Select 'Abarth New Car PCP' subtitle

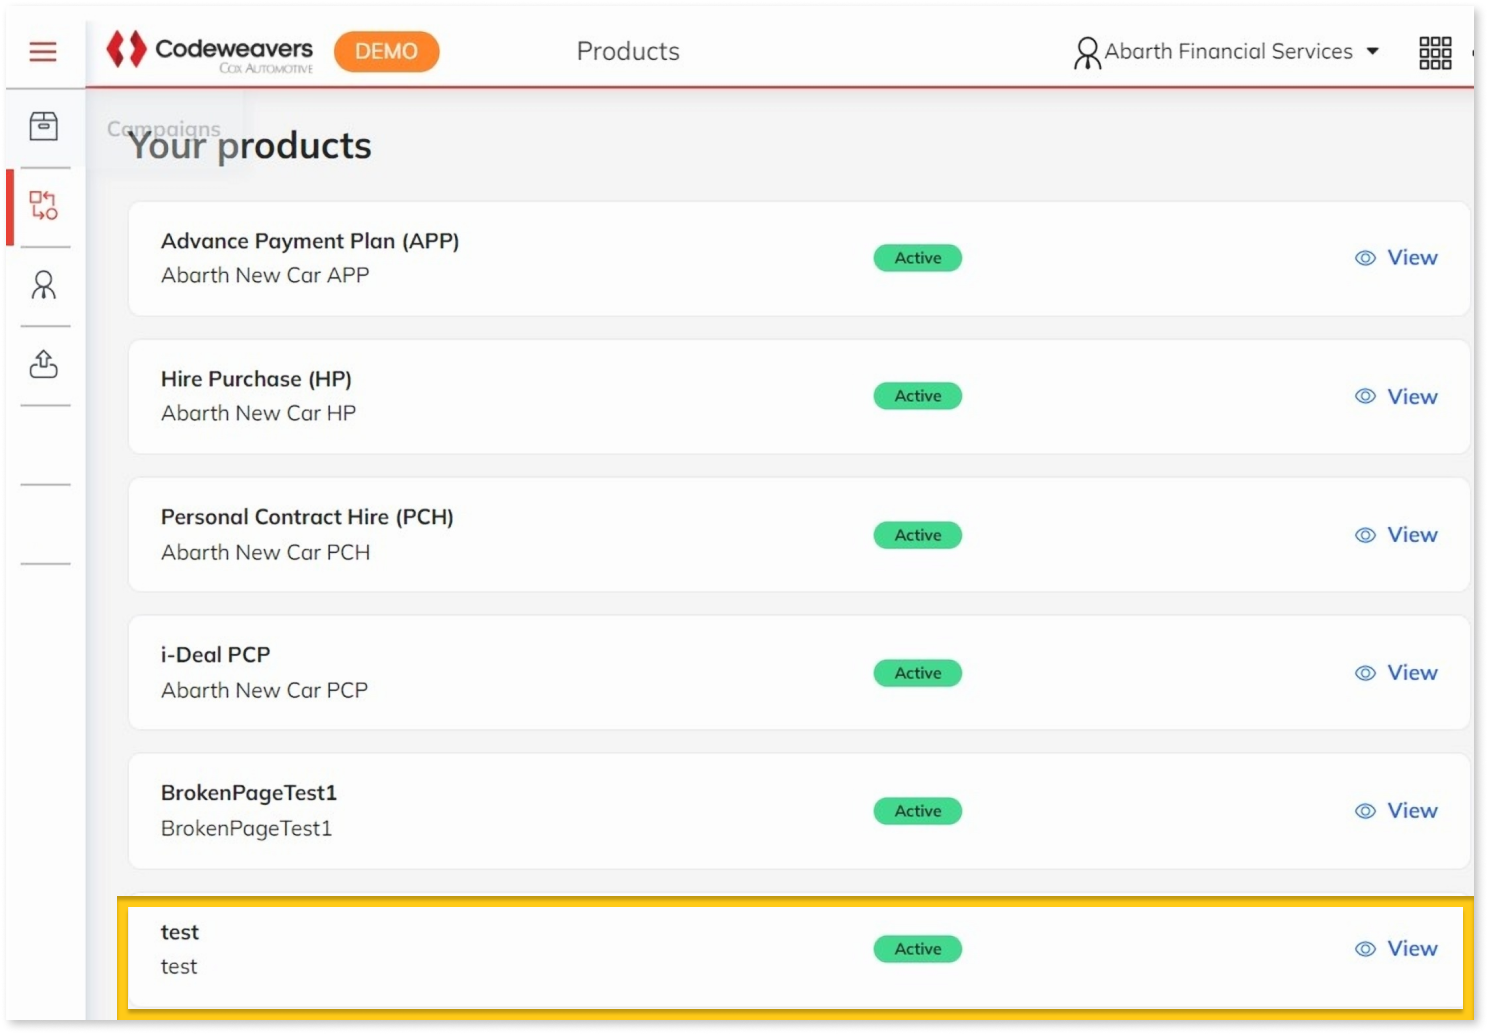click(x=264, y=690)
